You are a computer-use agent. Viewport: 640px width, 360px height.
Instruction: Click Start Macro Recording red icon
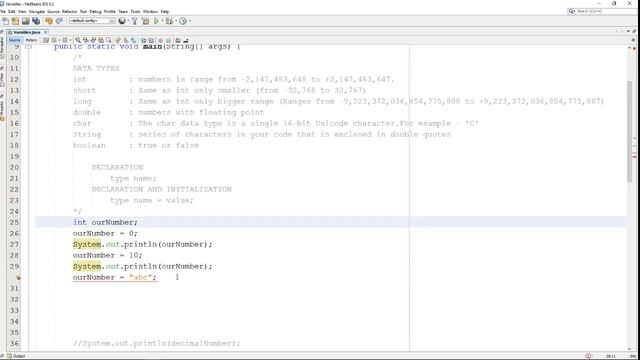coord(160,40)
